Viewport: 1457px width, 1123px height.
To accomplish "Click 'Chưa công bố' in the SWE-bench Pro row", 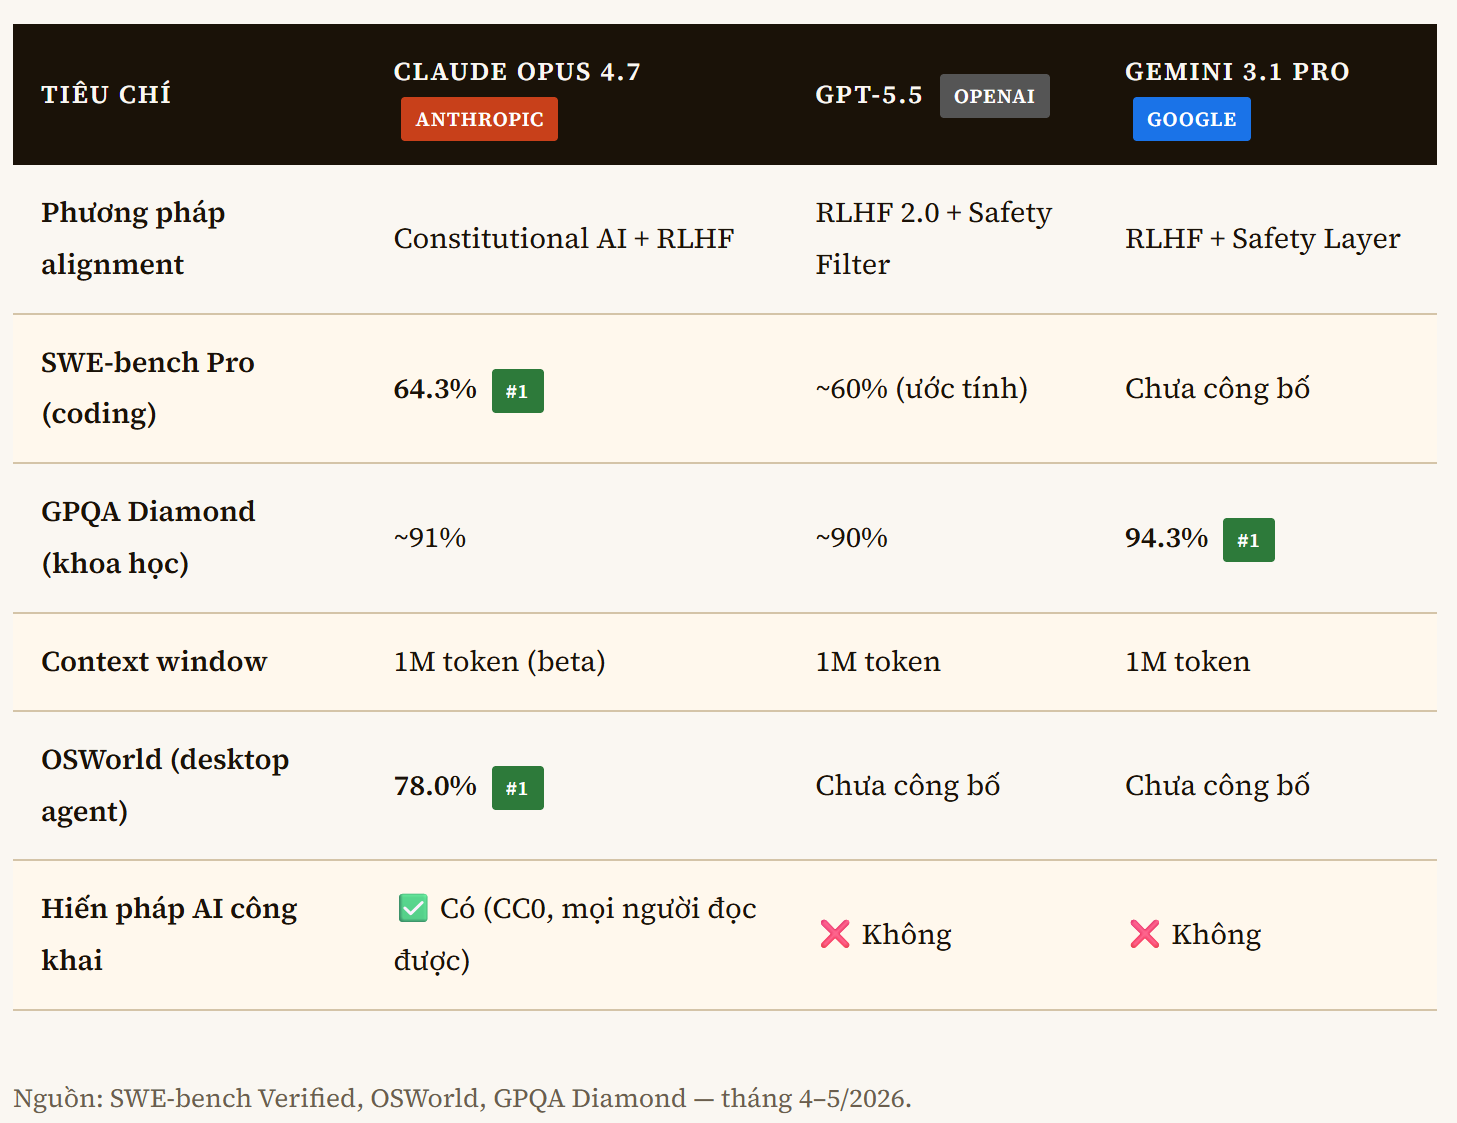I will point(1217,389).
